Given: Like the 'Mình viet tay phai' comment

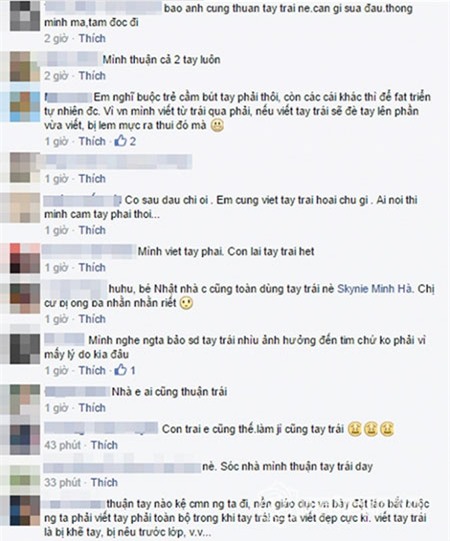Looking at the screenshot, I should pyautogui.click(x=92, y=267).
